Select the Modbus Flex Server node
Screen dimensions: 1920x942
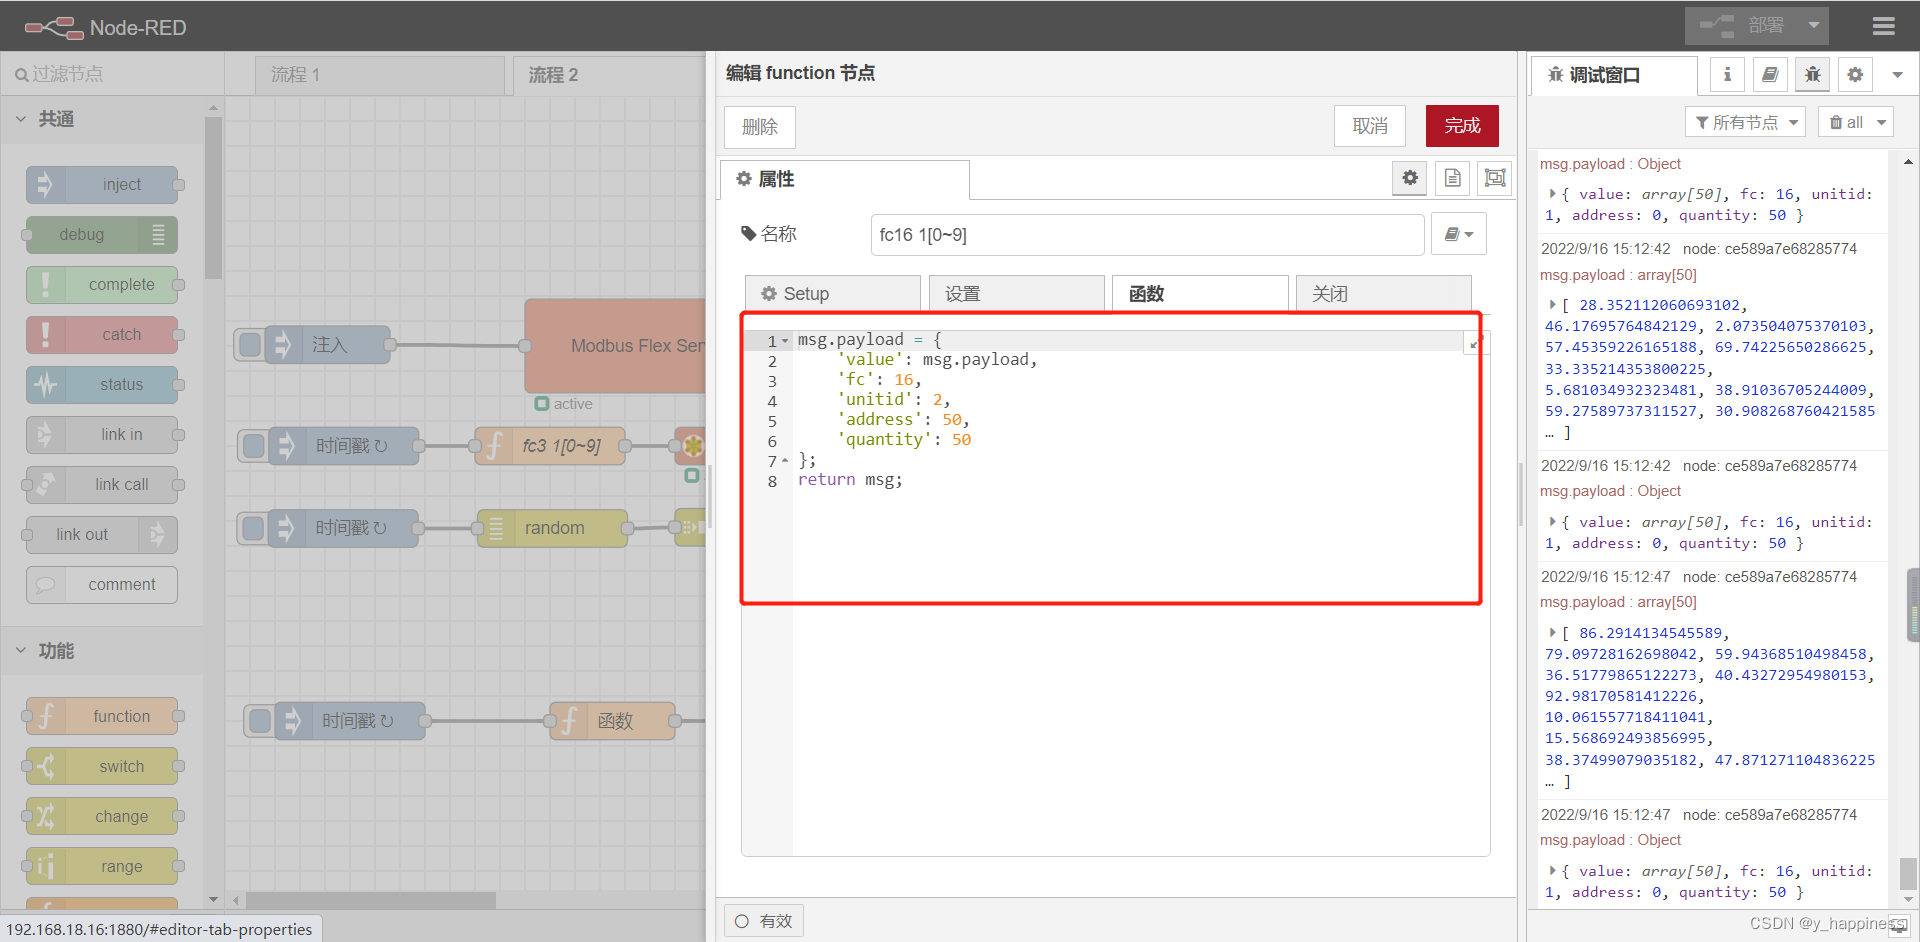[x=615, y=346]
